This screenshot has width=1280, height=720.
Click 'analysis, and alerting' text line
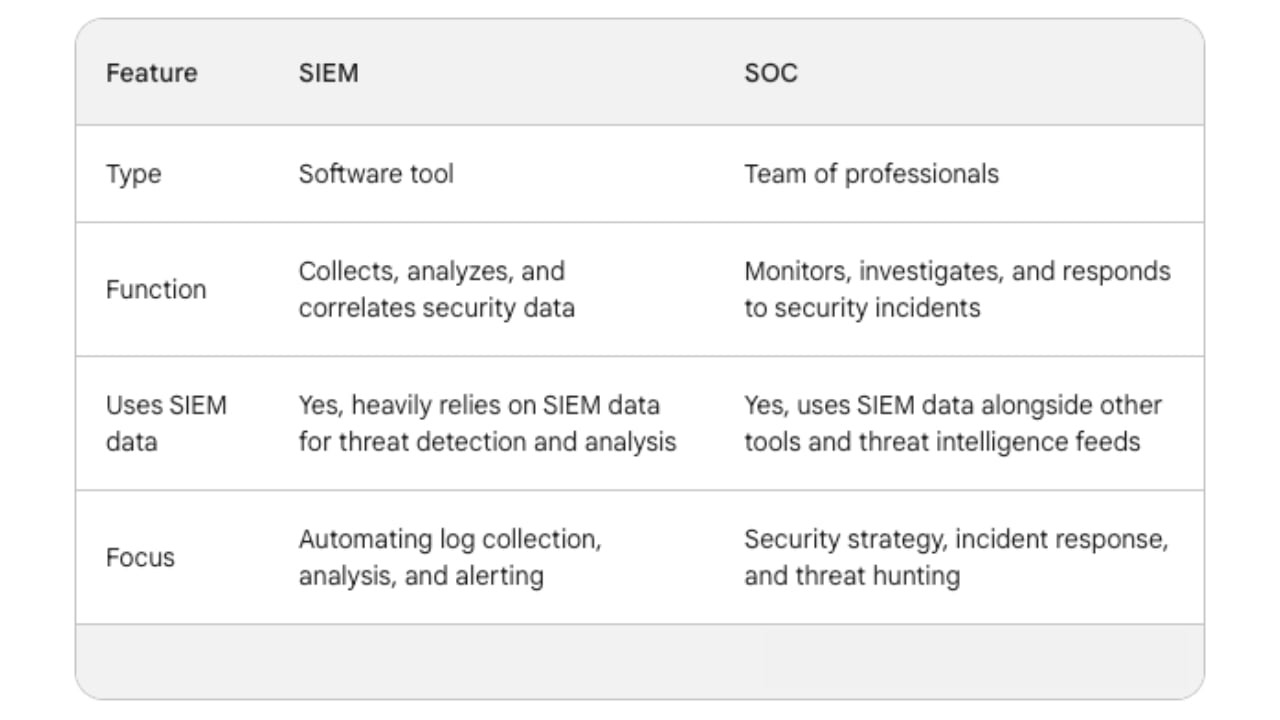[421, 576]
